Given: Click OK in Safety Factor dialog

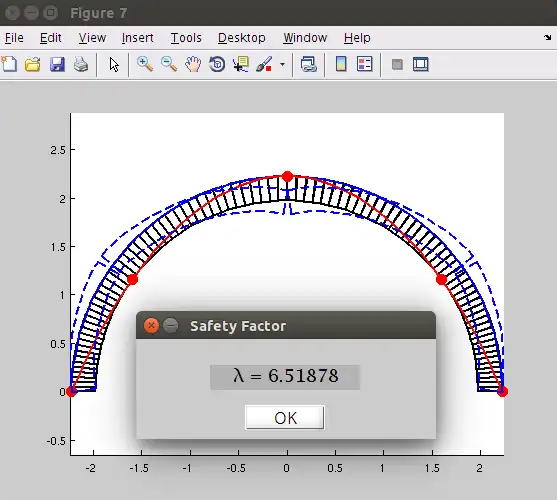Looking at the screenshot, I should 285,418.
